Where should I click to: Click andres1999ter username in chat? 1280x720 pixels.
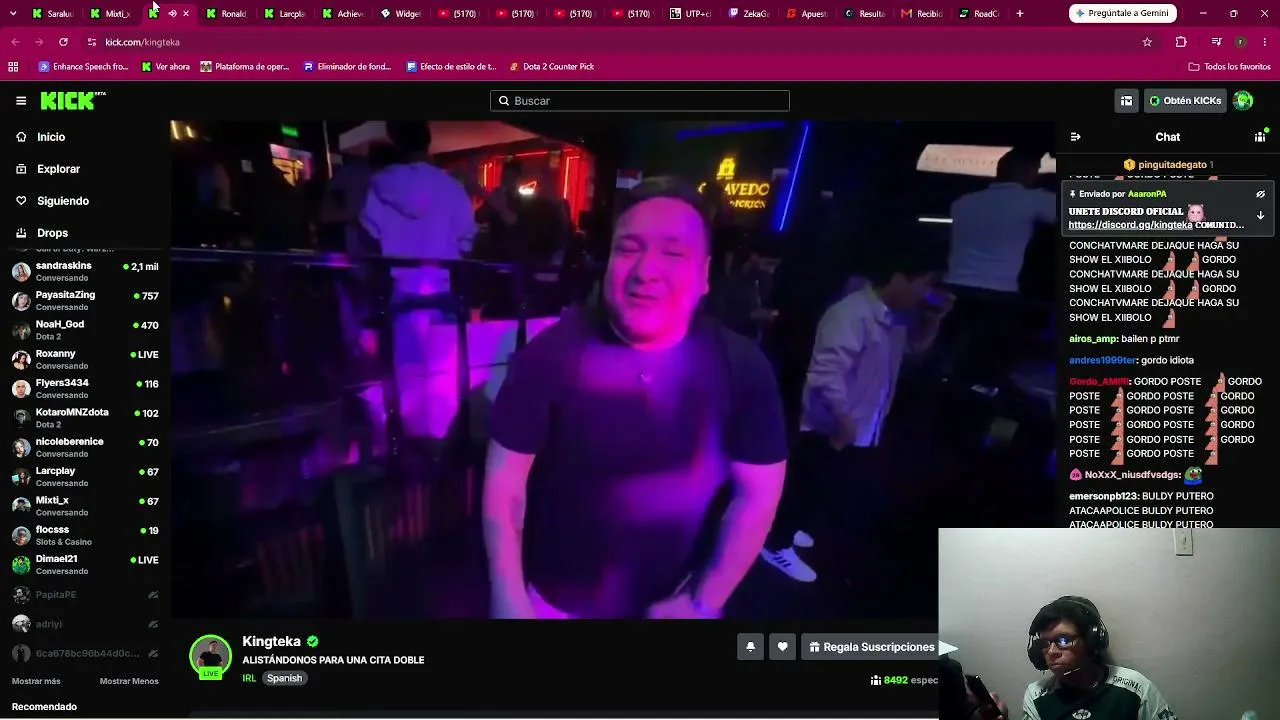pos(1102,360)
